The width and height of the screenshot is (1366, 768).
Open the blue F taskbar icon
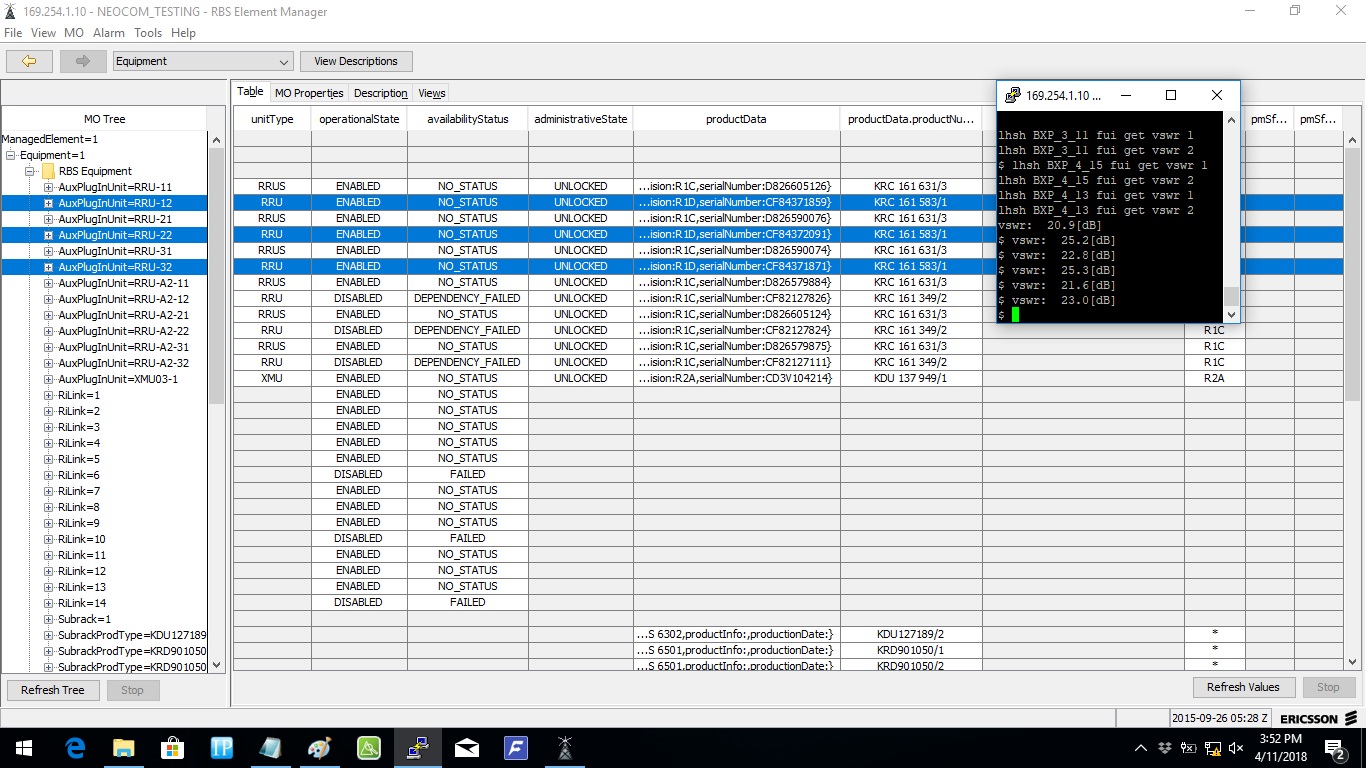click(516, 747)
